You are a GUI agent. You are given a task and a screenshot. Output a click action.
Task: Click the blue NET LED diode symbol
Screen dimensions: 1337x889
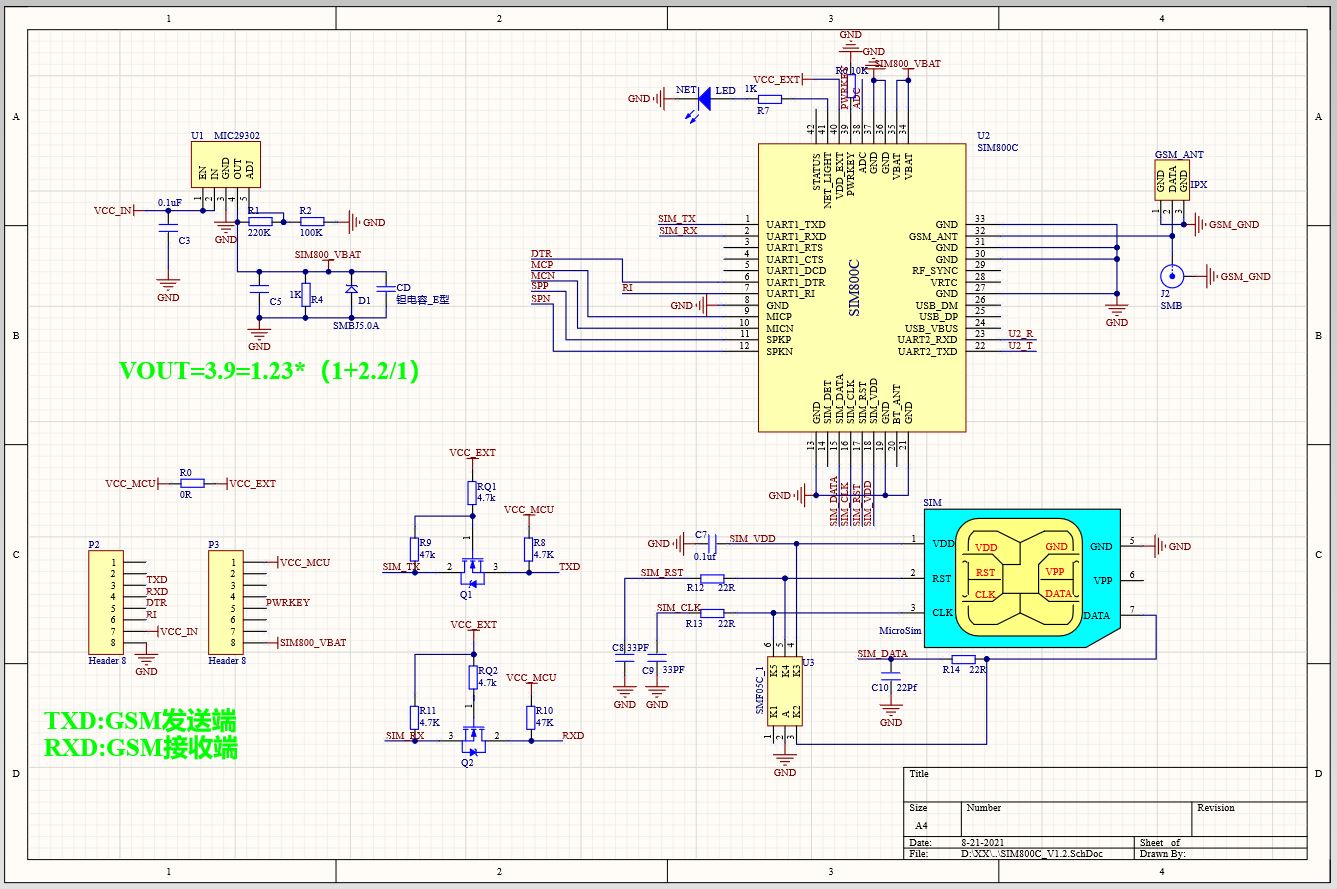coord(704,98)
